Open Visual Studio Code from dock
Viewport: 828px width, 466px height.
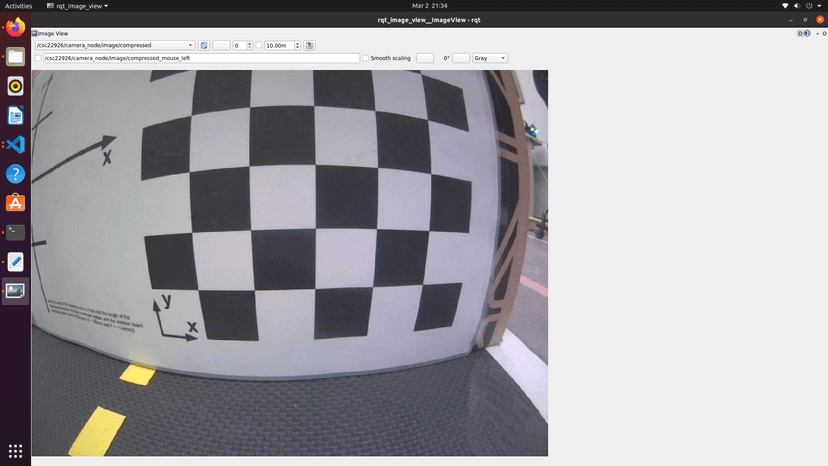[15, 144]
